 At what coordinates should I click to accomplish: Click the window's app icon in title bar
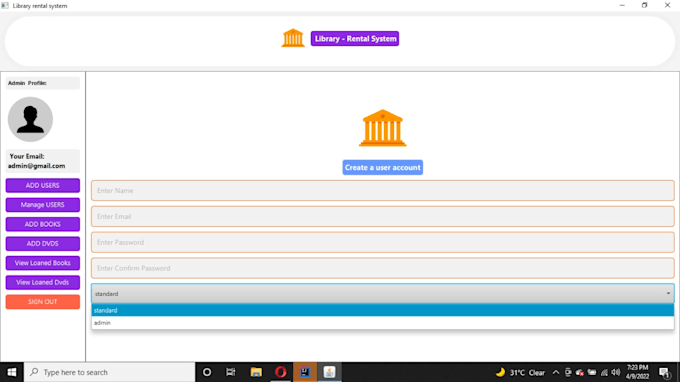(x=5, y=6)
